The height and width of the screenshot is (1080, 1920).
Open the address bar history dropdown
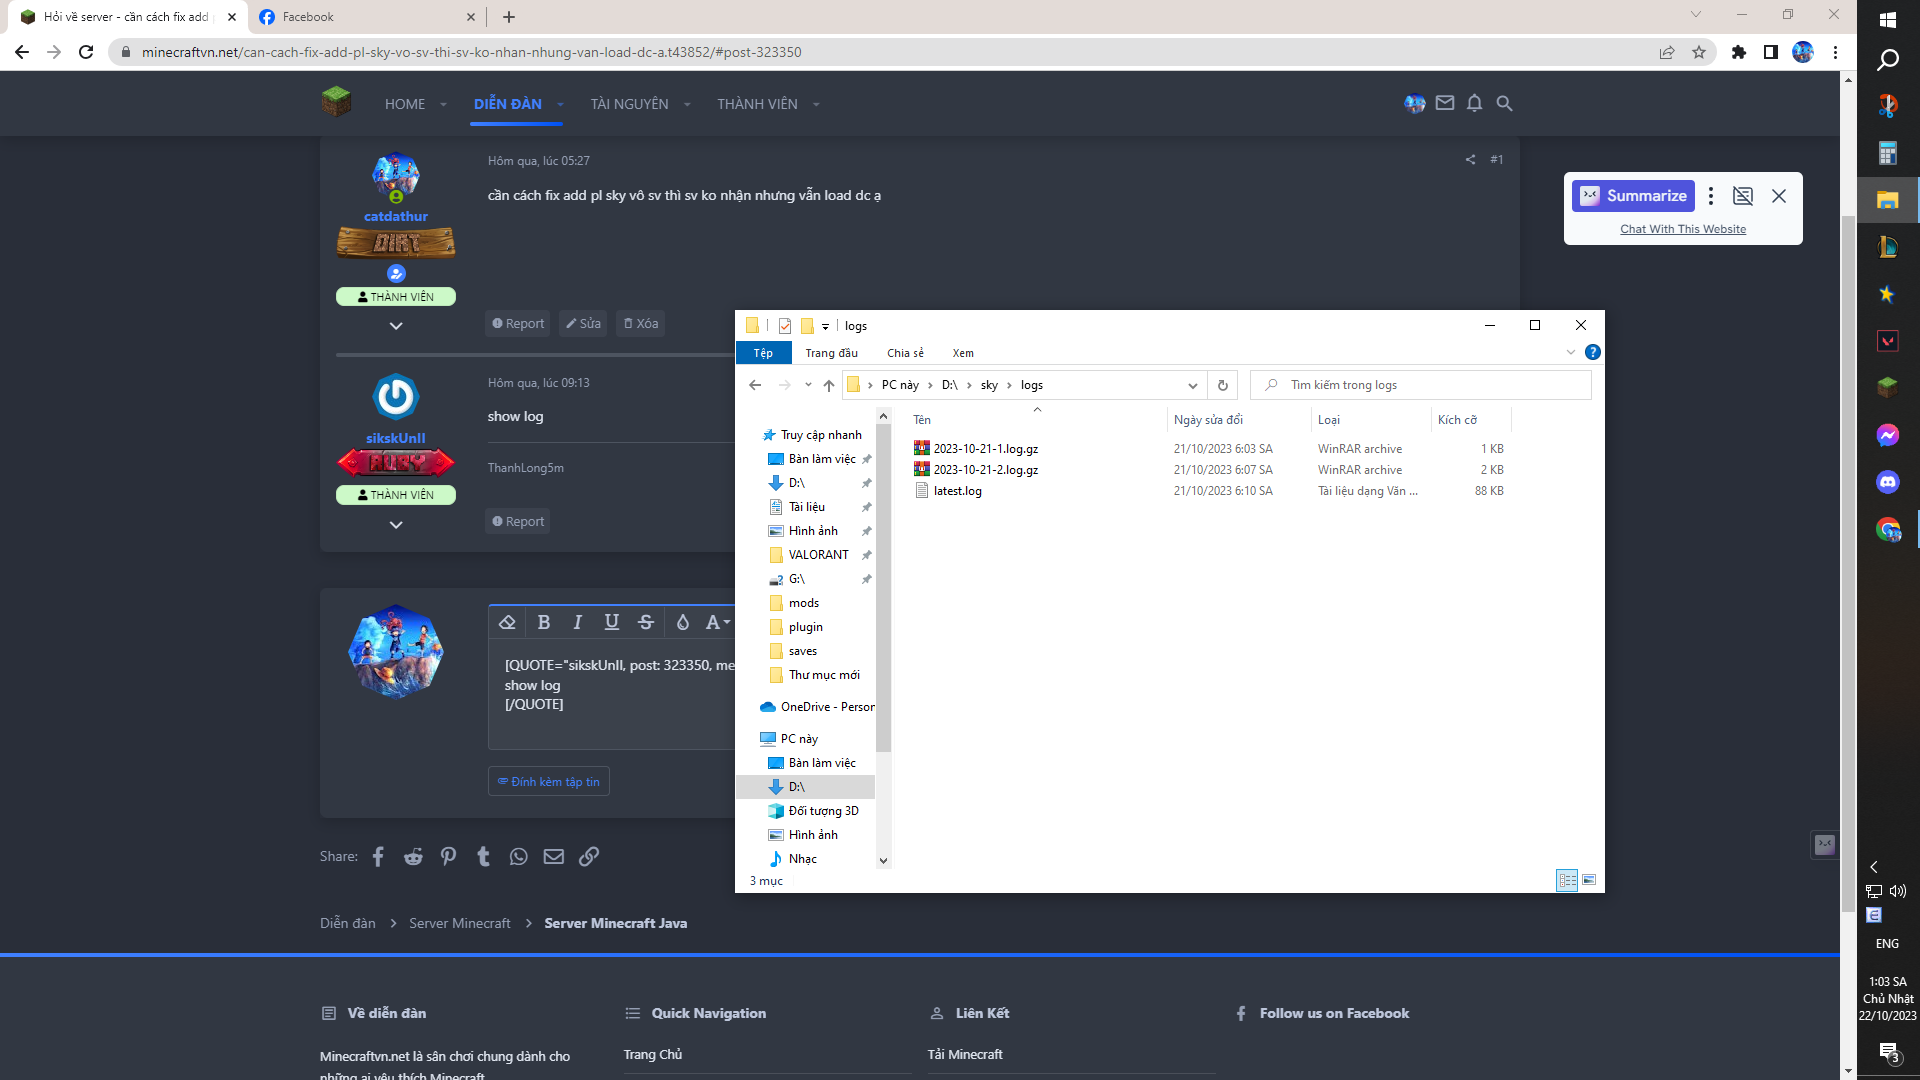coord(1192,385)
